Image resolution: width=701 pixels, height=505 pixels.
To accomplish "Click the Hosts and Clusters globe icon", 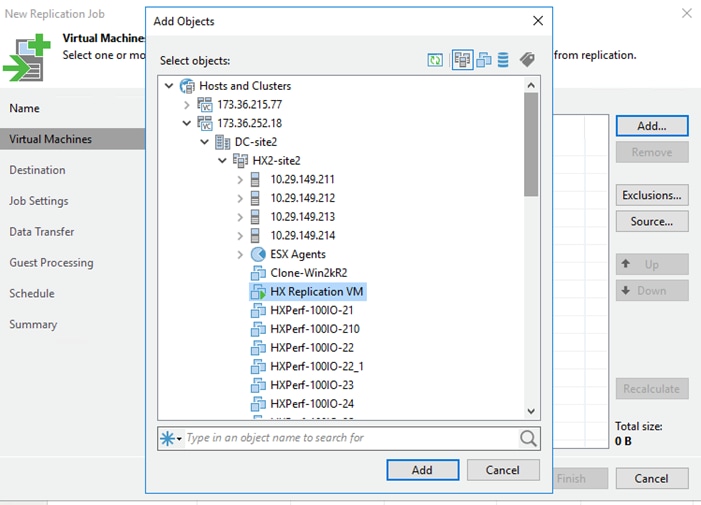I will click(x=187, y=86).
